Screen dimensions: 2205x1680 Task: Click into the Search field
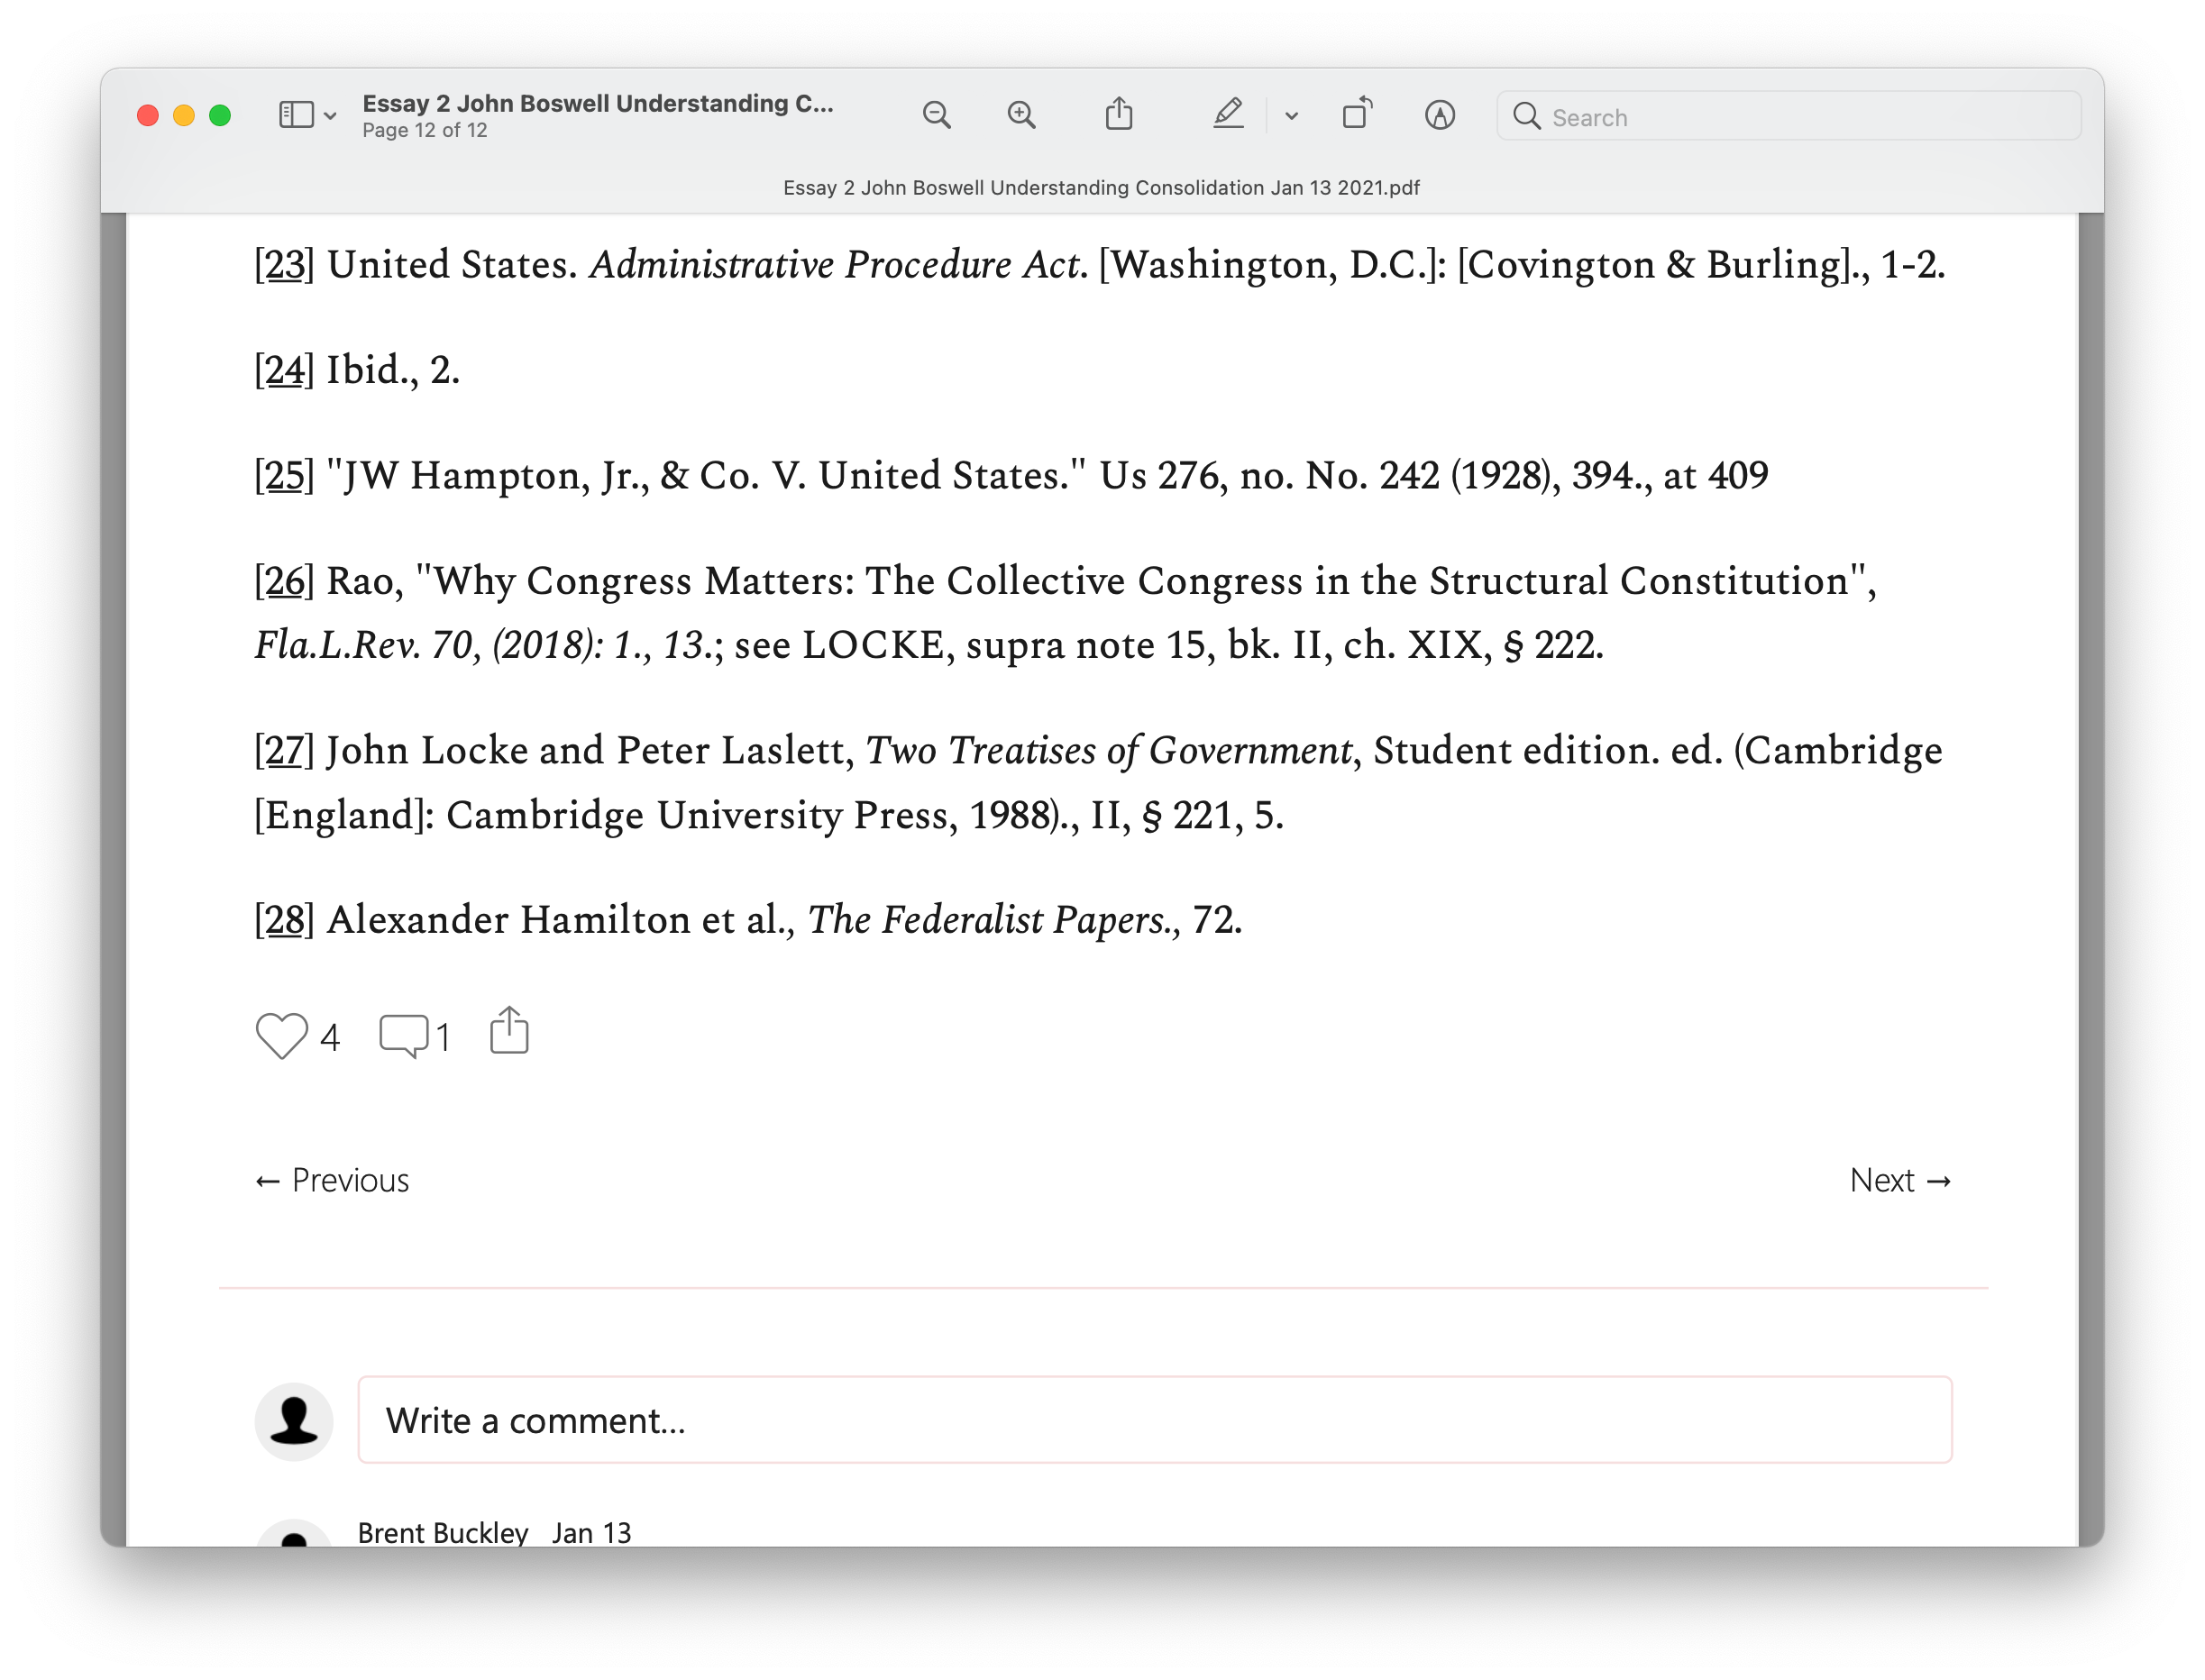1788,116
